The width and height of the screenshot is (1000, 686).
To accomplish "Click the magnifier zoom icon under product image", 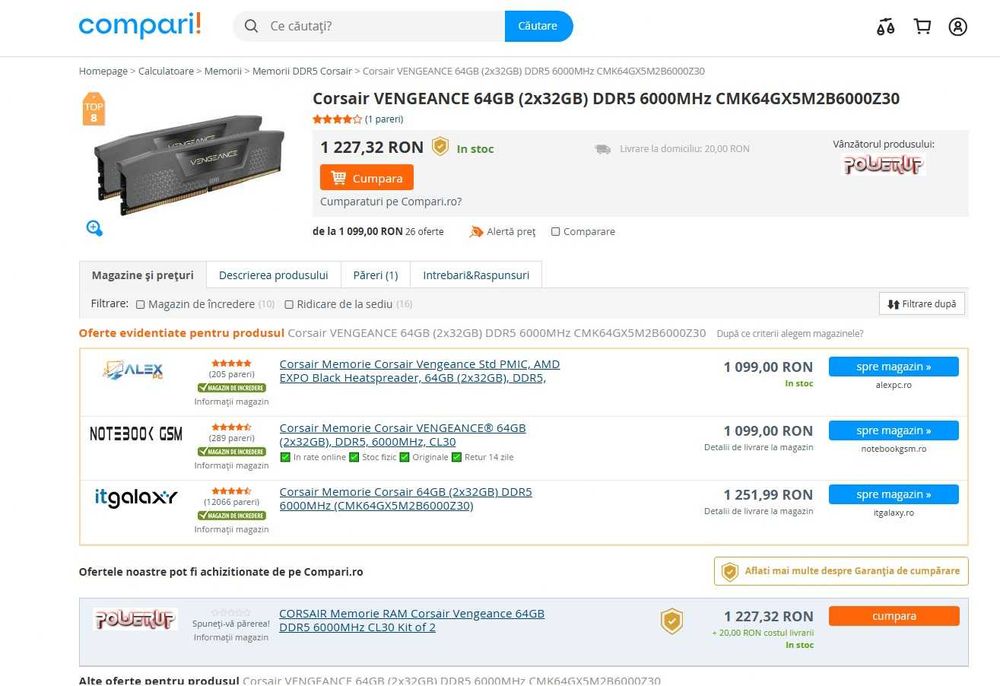I will pyautogui.click(x=94, y=228).
